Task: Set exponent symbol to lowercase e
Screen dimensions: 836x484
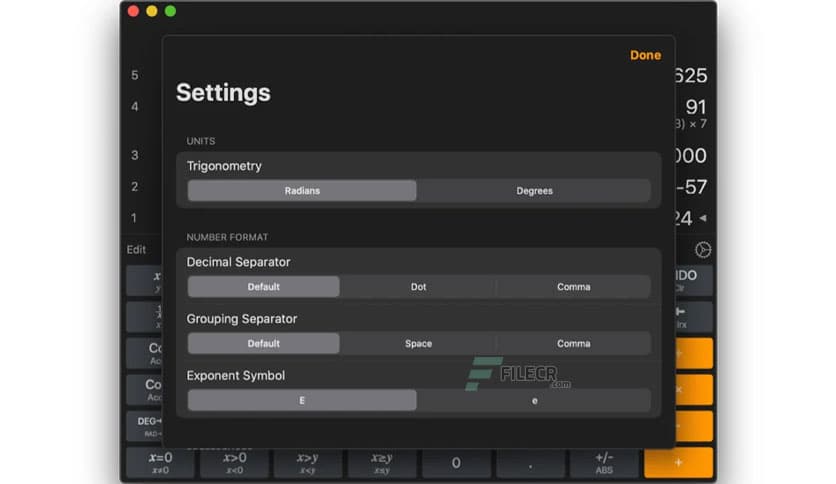Action: (534, 400)
